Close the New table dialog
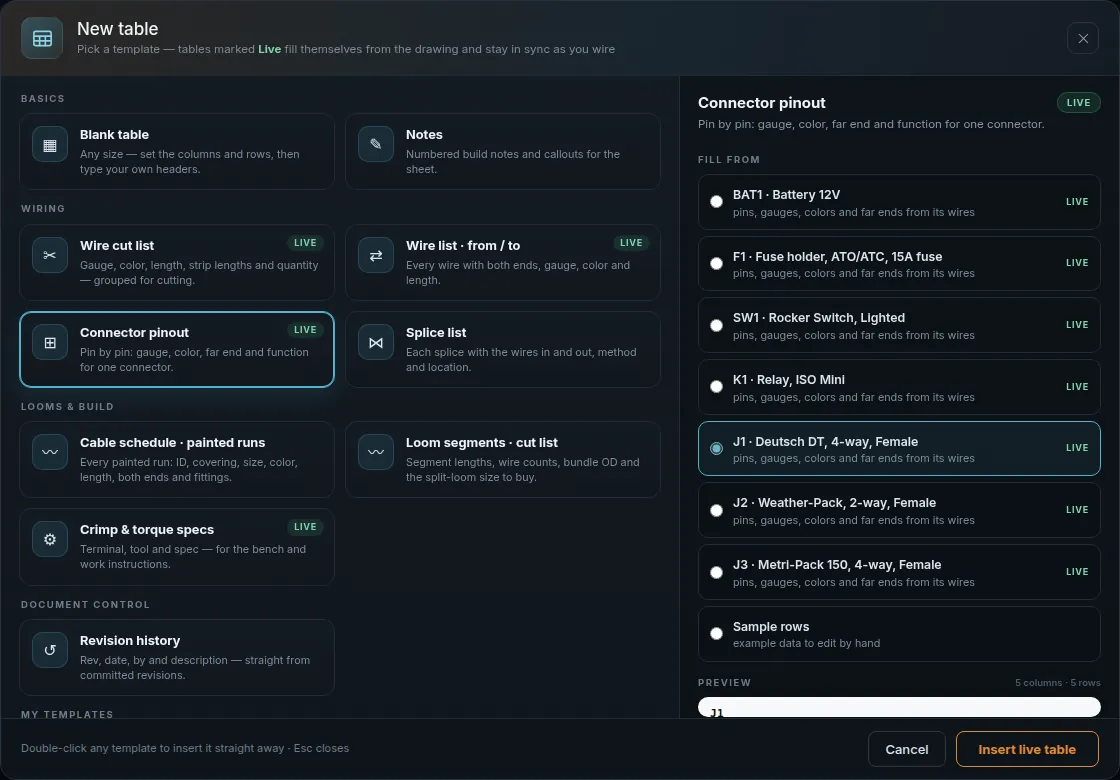This screenshot has height=780, width=1120. 1083,39
